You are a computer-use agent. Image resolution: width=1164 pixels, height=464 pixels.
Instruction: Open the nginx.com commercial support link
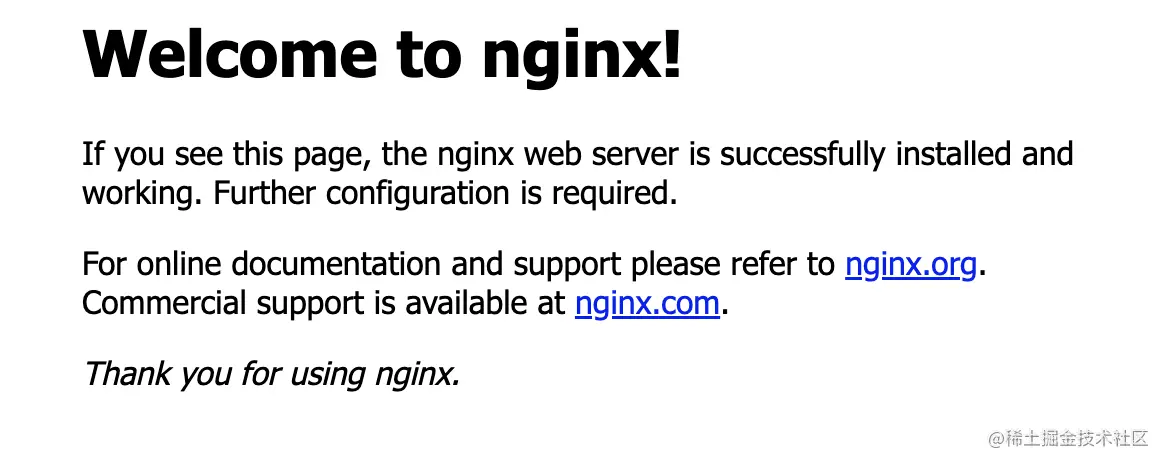tap(647, 303)
